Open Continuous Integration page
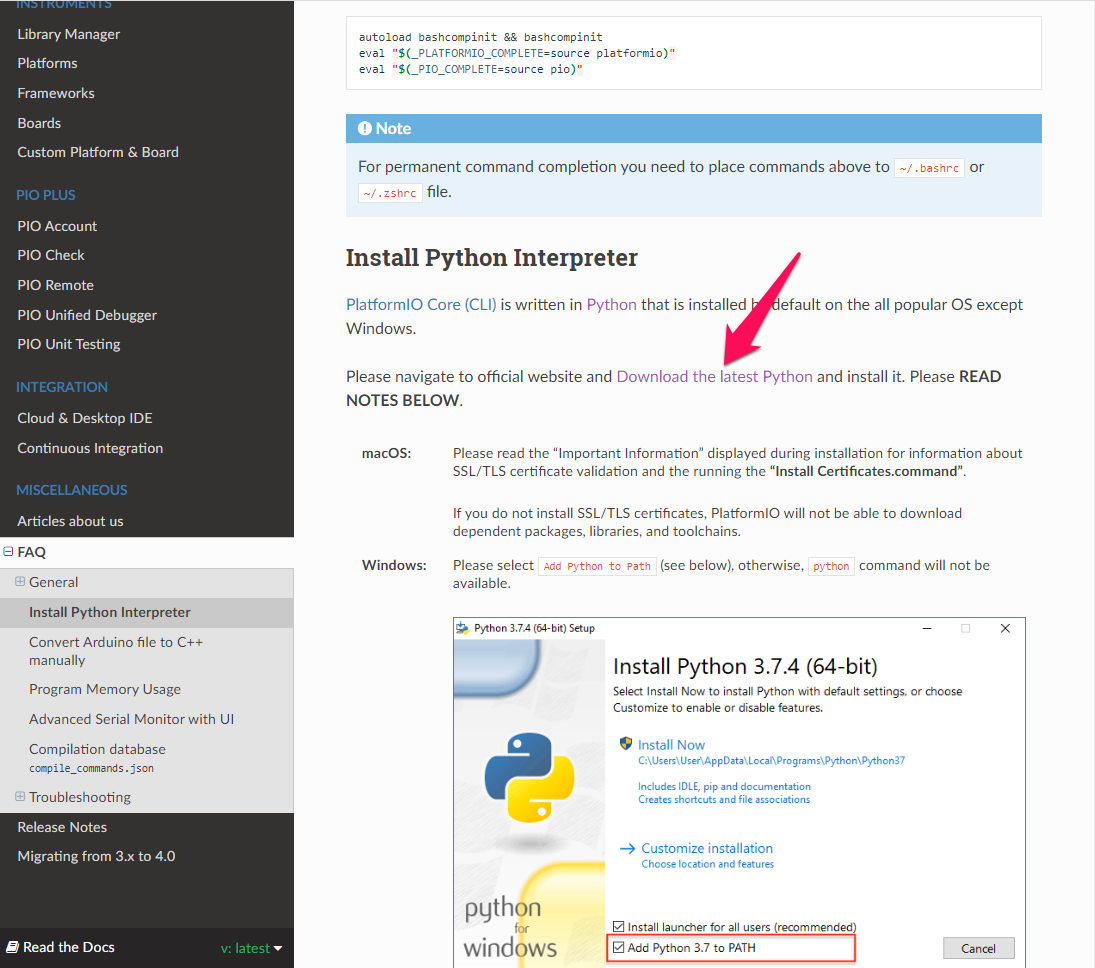The width and height of the screenshot is (1095, 968). tap(90, 448)
